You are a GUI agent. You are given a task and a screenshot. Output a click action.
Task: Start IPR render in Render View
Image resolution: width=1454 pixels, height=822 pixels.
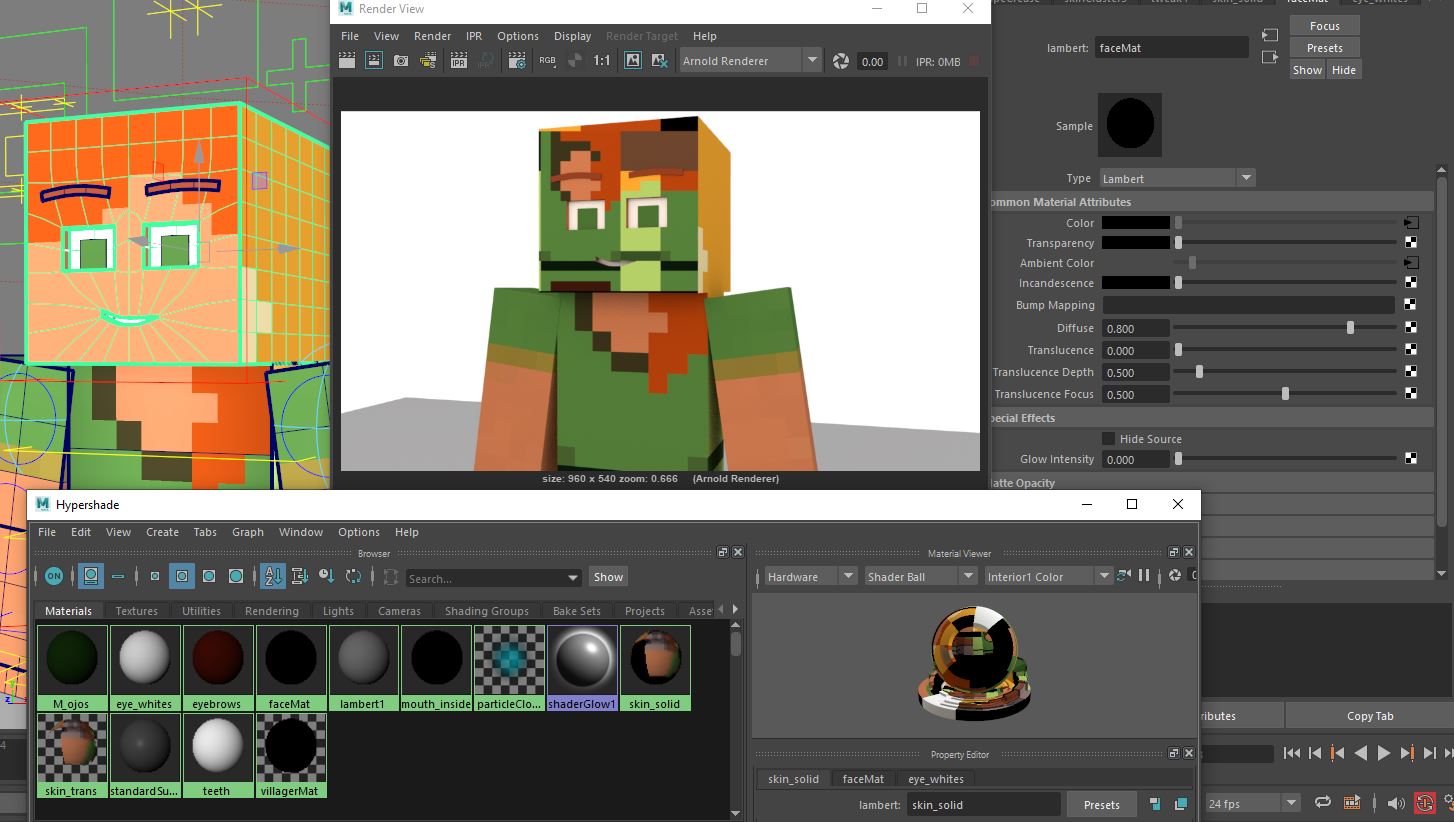click(459, 61)
